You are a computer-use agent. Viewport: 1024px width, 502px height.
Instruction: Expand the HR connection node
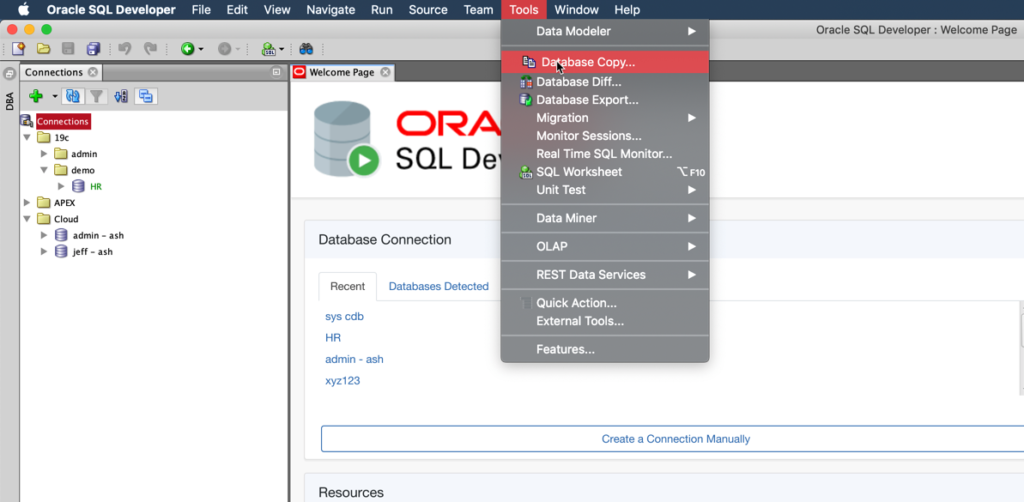coord(61,186)
